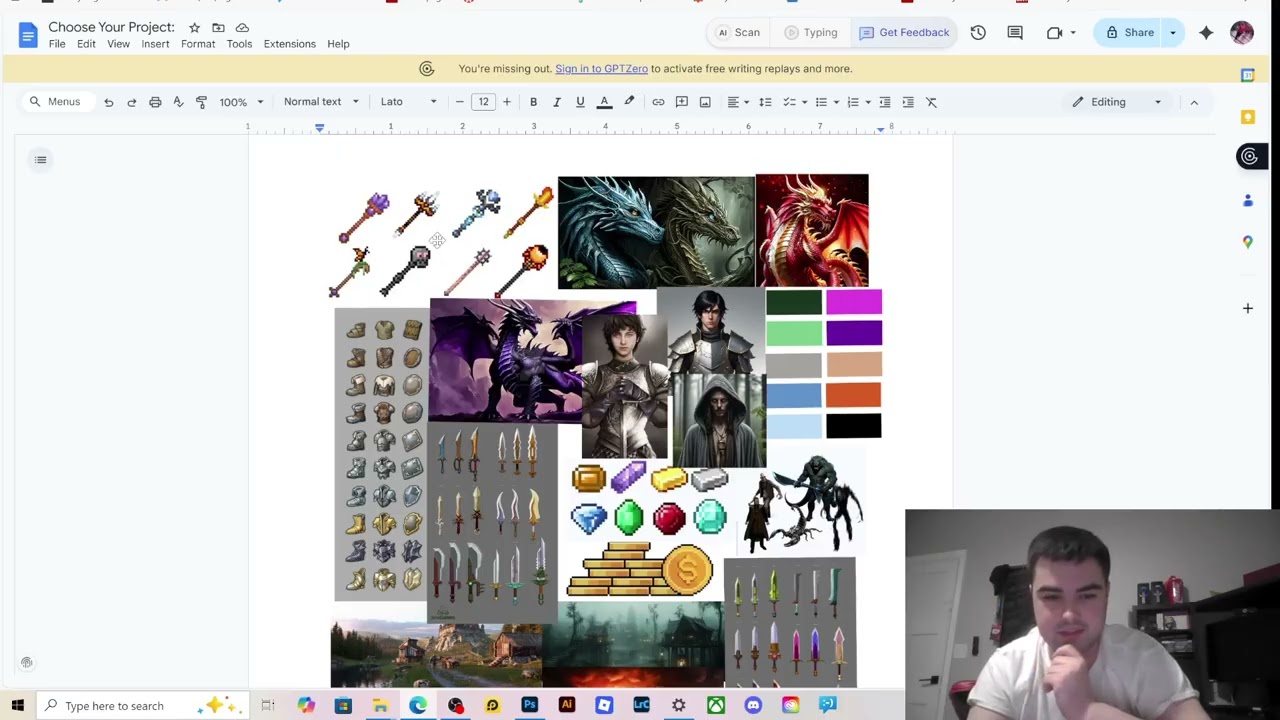Open the Google account avatar
The image size is (1280, 720).
click(1242, 33)
